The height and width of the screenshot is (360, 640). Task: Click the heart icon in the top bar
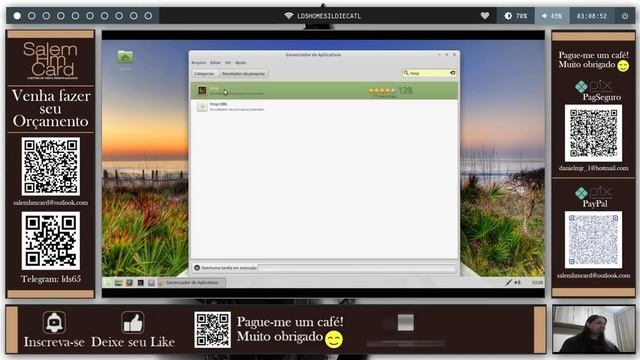(484, 16)
